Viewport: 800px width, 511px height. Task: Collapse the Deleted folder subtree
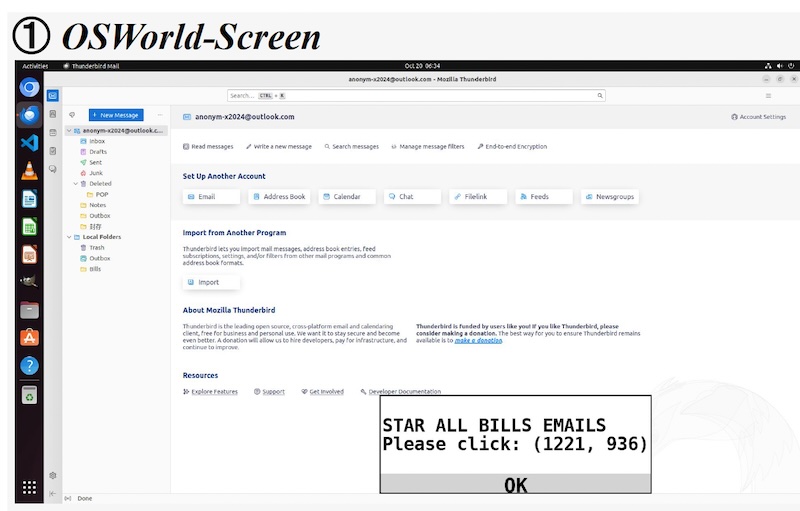click(76, 184)
